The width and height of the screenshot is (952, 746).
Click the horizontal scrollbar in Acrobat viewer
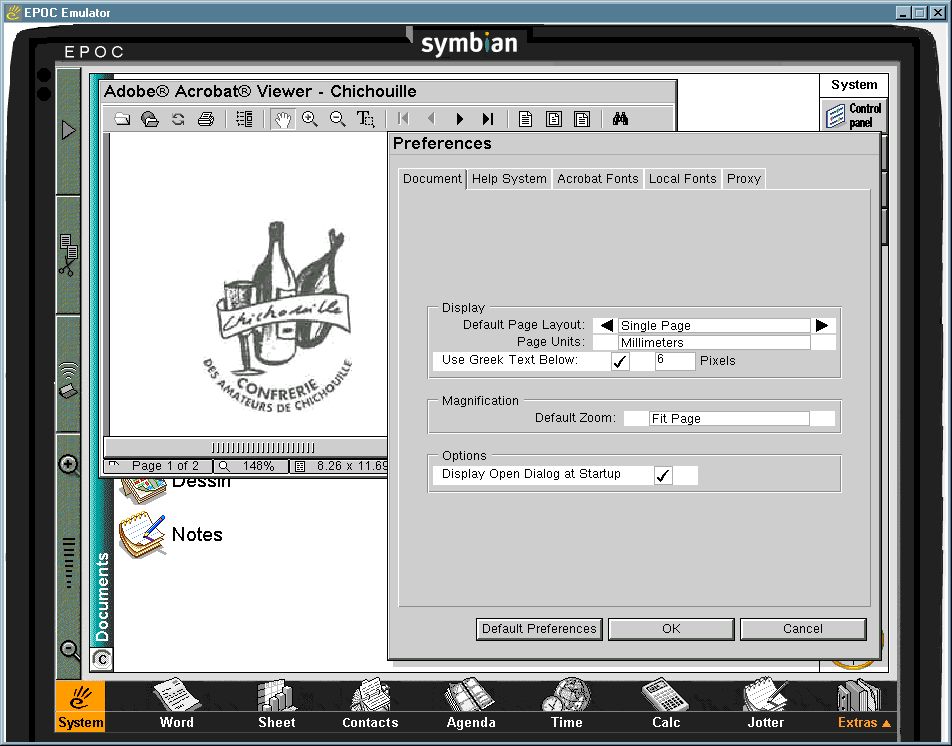click(x=245, y=447)
